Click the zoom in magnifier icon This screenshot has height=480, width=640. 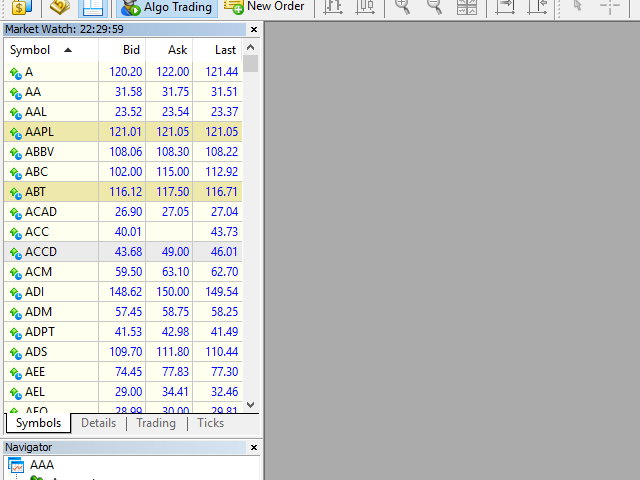tap(402, 7)
